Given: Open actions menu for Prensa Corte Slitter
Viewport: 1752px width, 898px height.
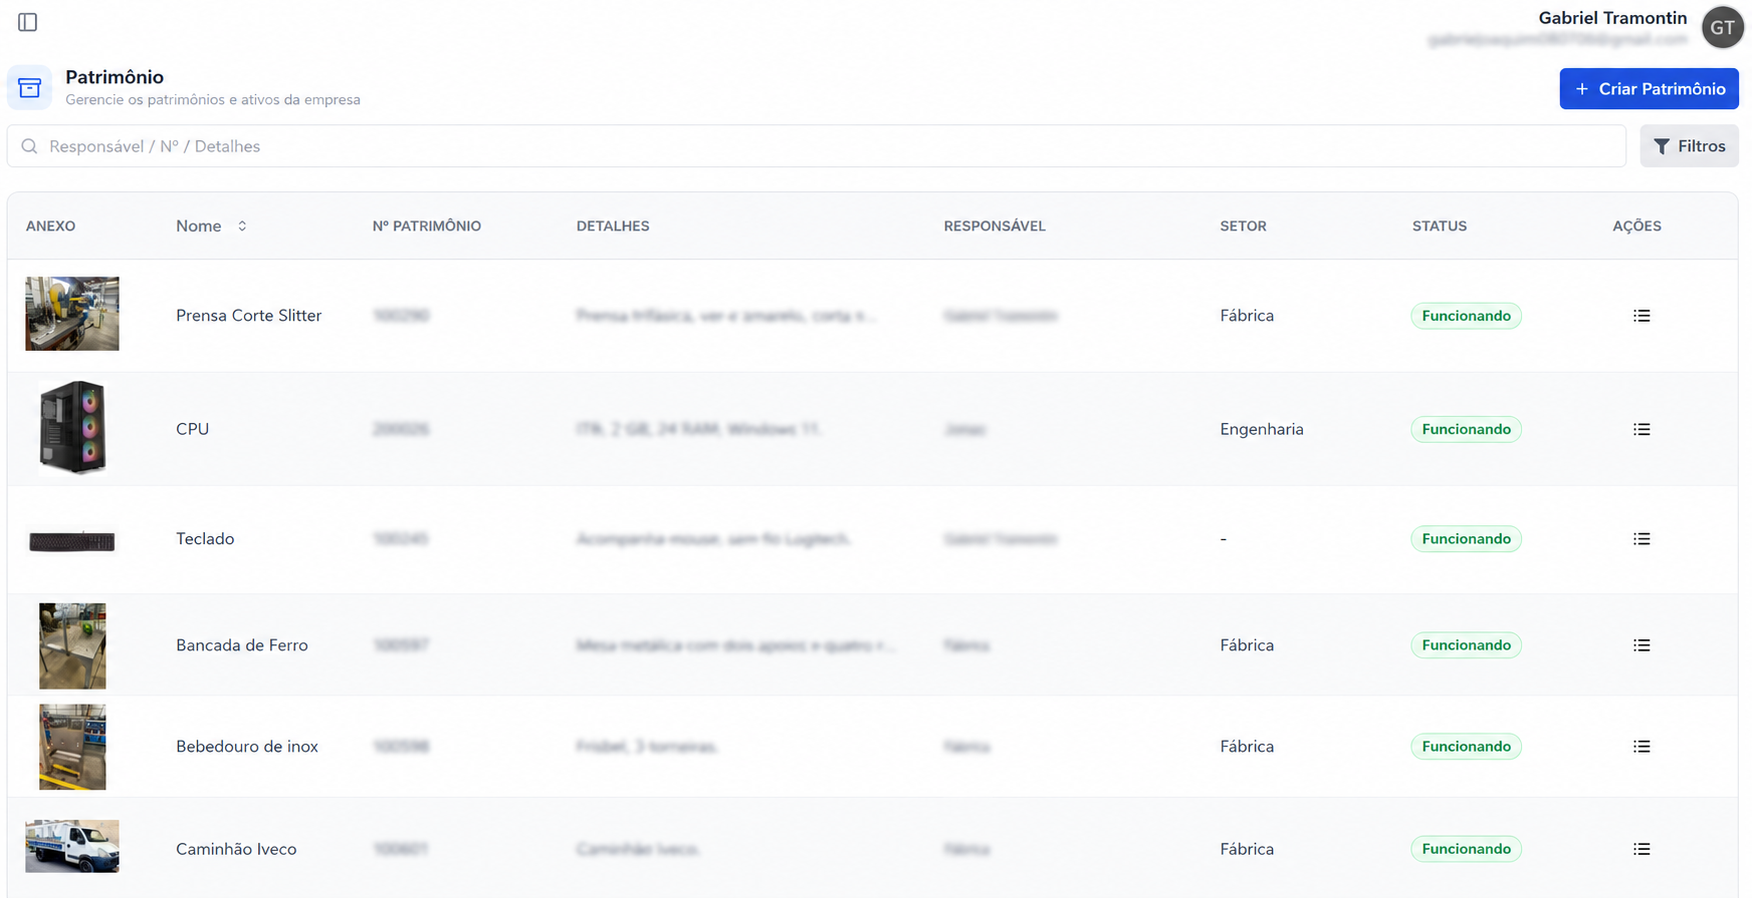Looking at the screenshot, I should click(1641, 316).
